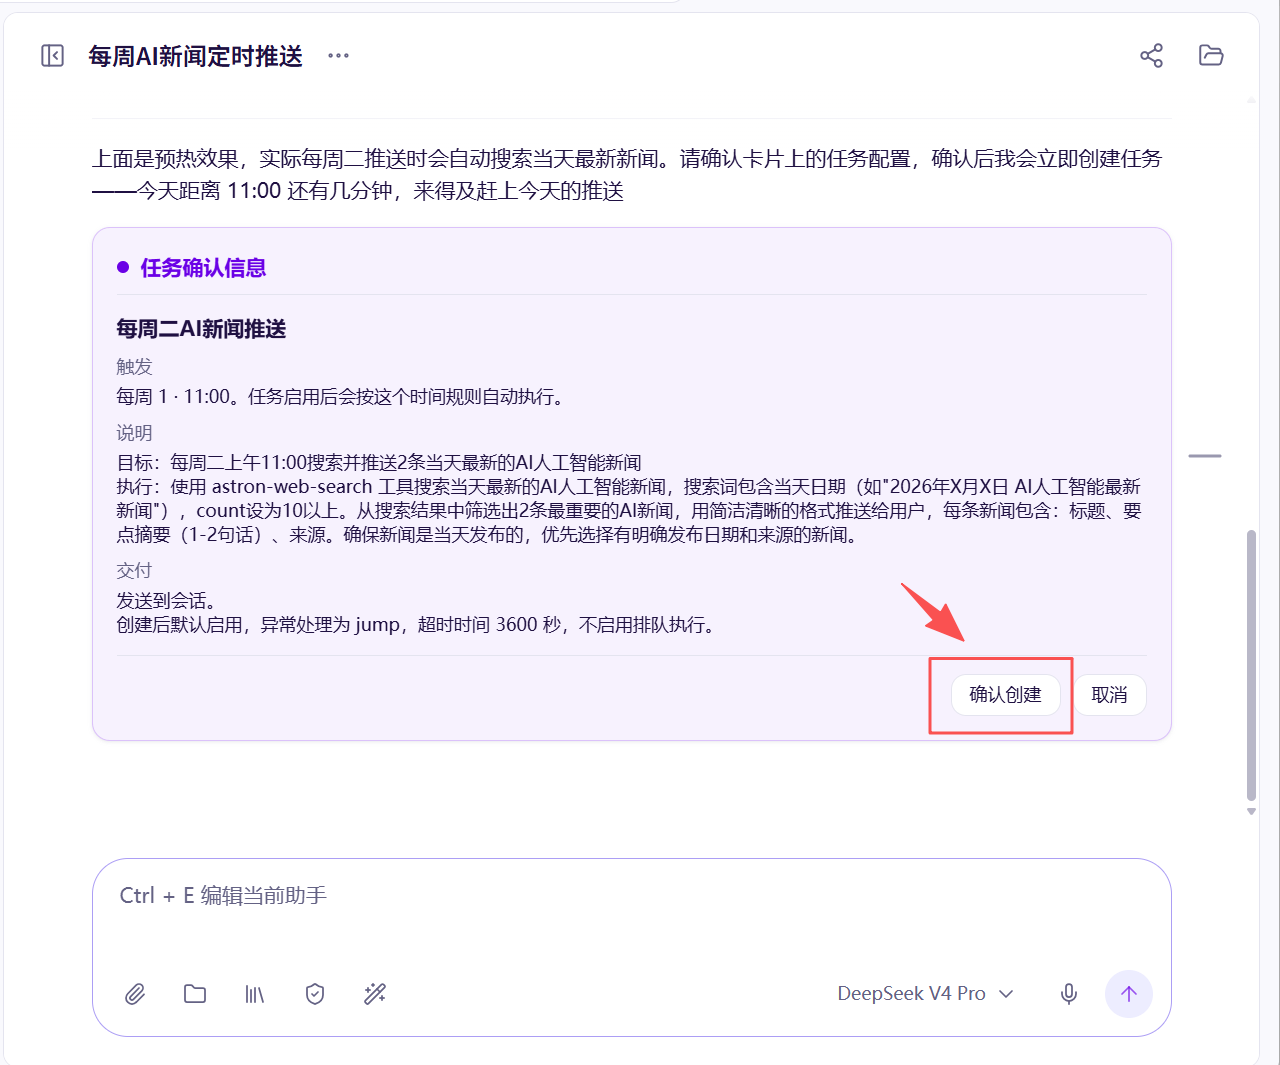Screen dimensions: 1280x1065
Task: Click the folder icon in the input toolbar
Action: [x=195, y=994]
